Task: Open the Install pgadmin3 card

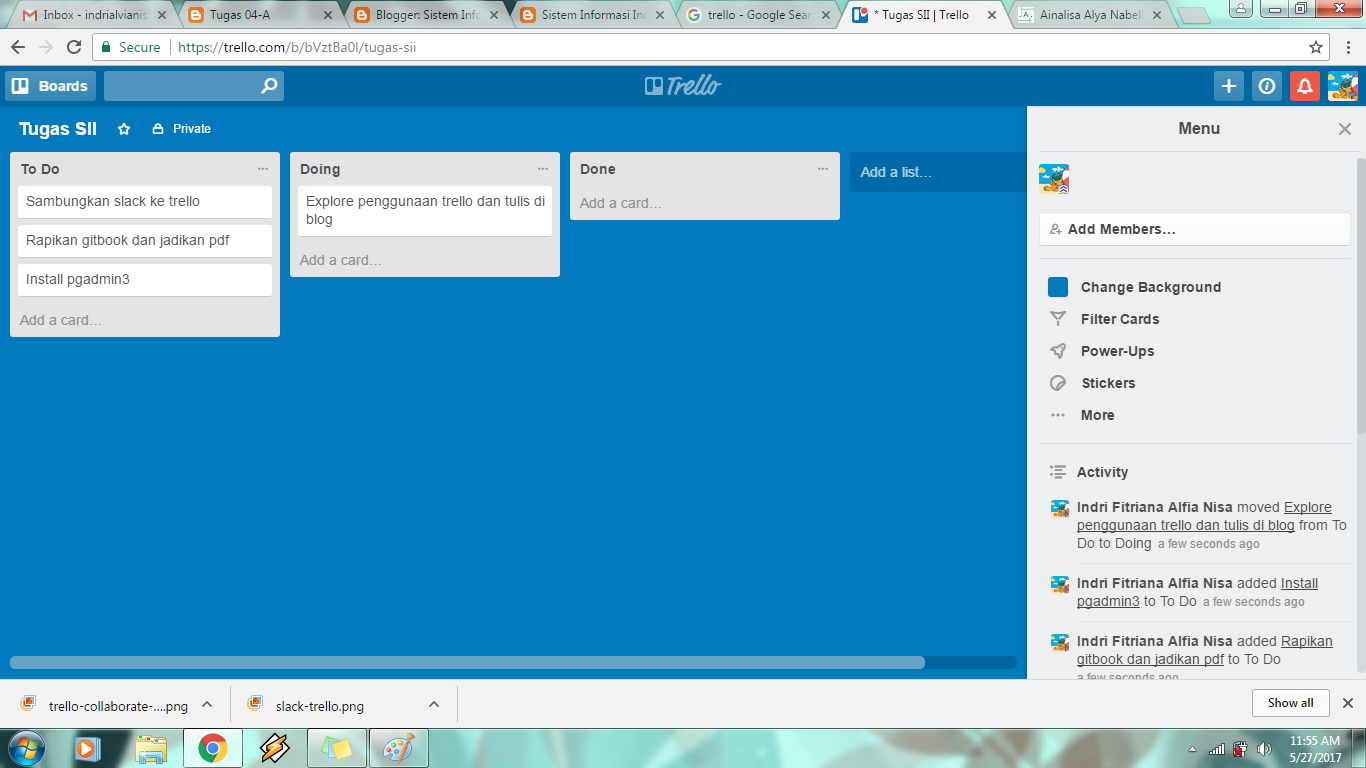Action: click(x=145, y=280)
